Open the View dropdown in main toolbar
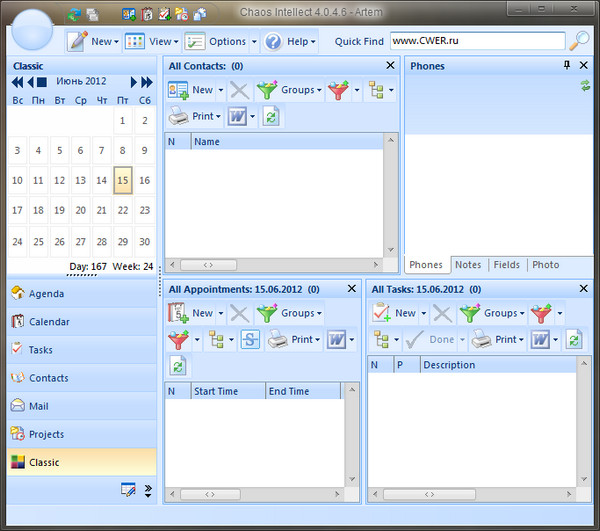600x531 pixels. (150, 42)
